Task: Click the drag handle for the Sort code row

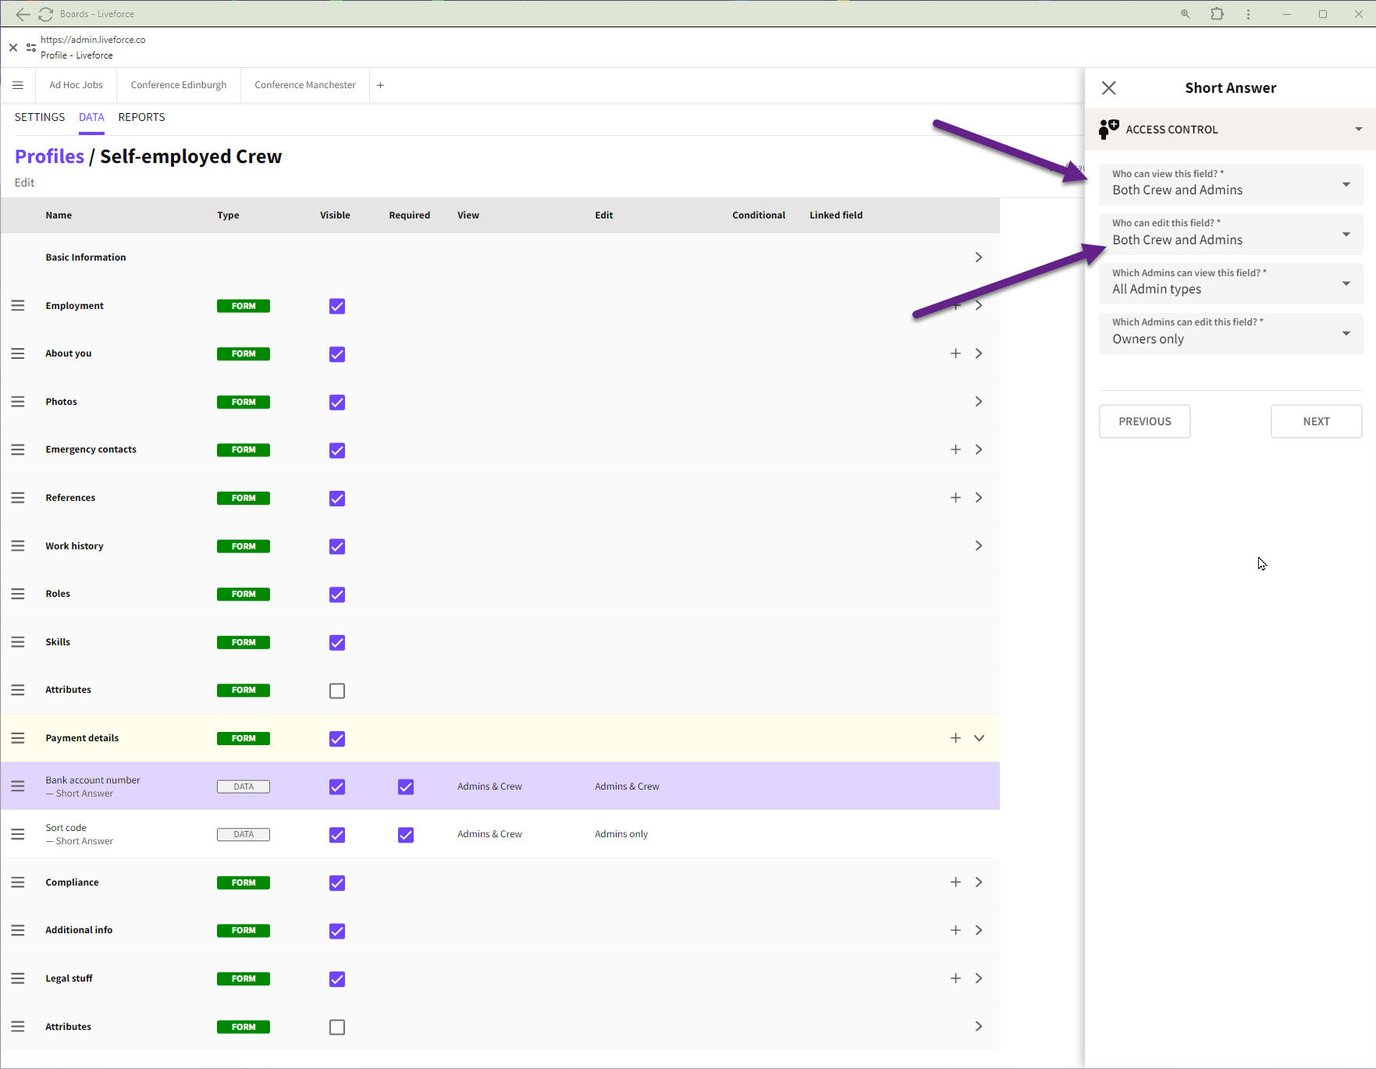Action: [18, 834]
